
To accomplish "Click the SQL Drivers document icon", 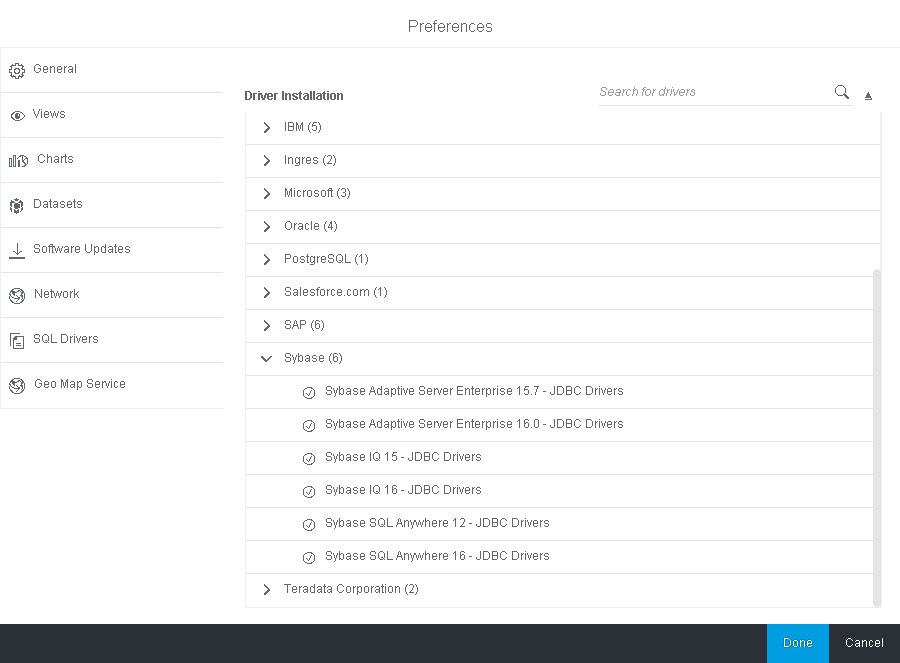I will [17, 341].
